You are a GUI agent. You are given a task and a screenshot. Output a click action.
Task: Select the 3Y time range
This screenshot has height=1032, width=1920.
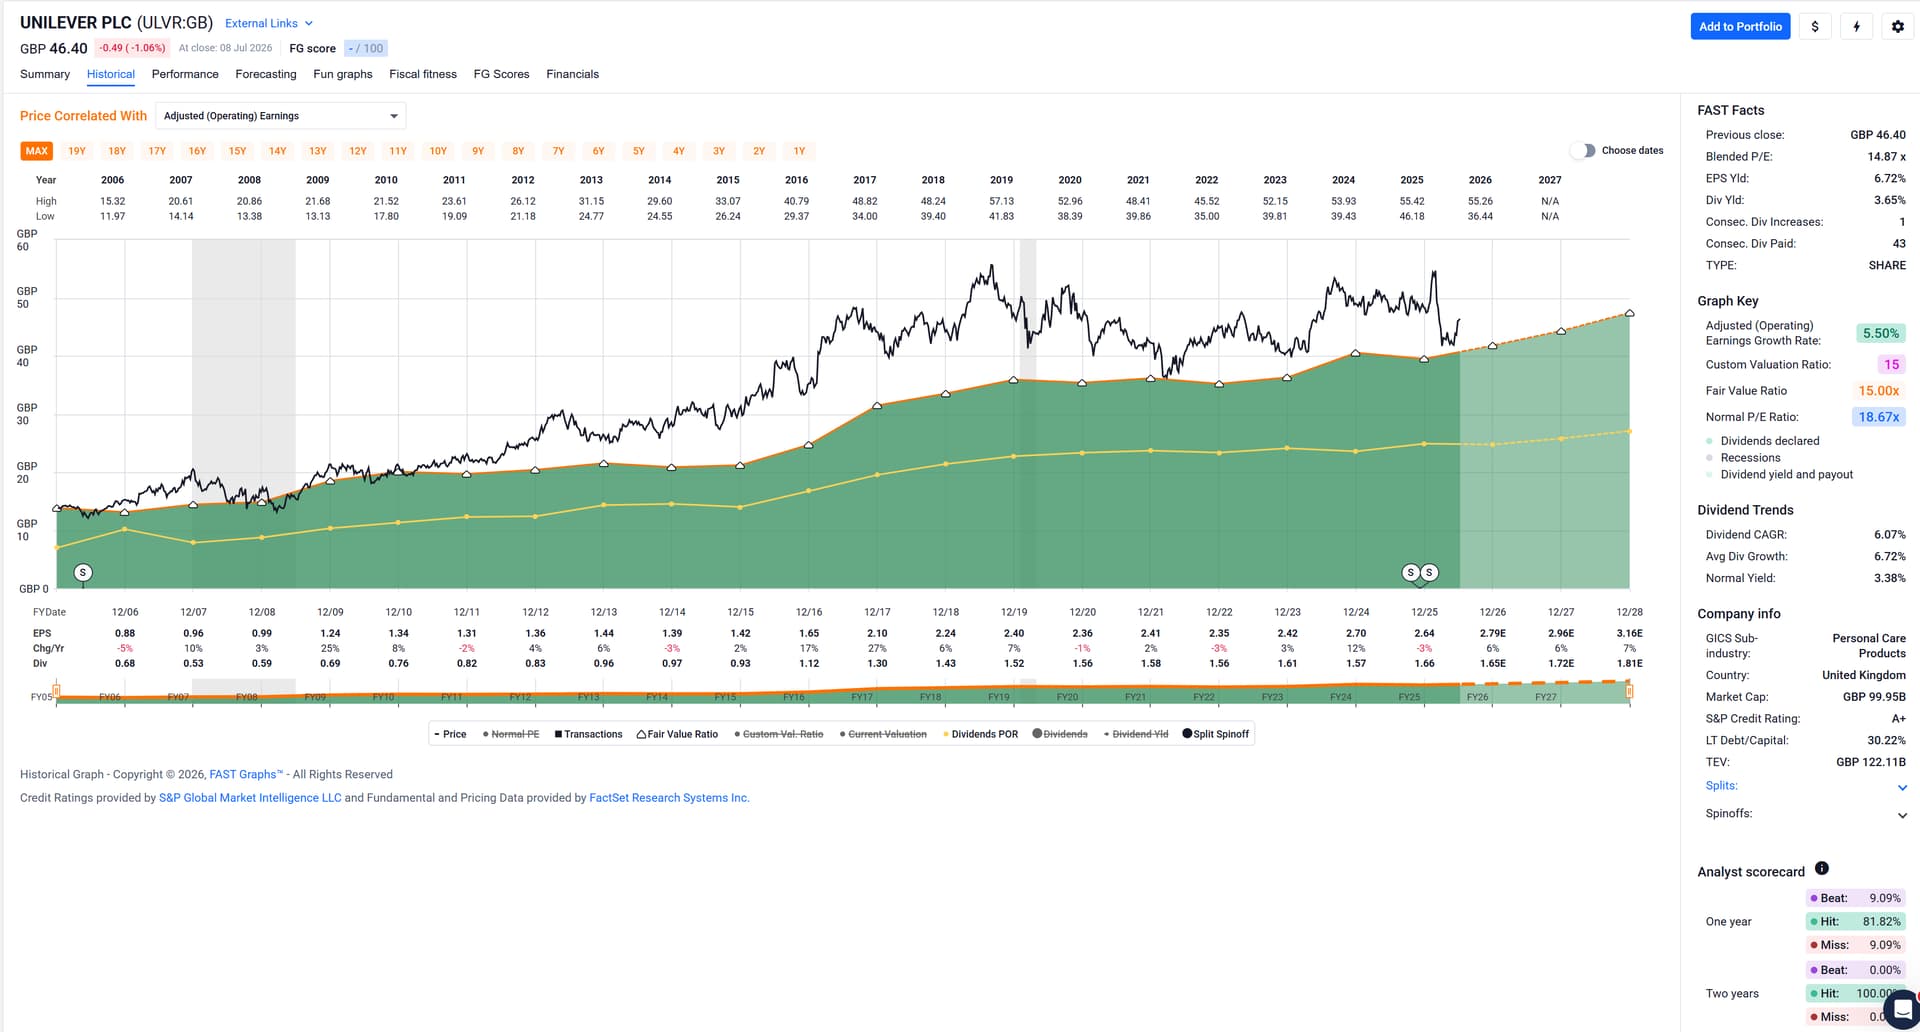click(719, 151)
